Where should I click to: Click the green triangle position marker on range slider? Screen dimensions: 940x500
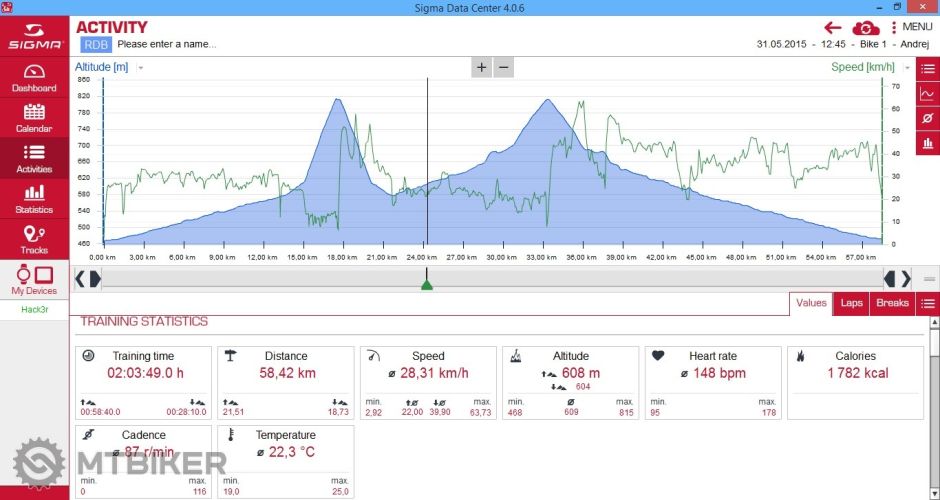pos(427,285)
